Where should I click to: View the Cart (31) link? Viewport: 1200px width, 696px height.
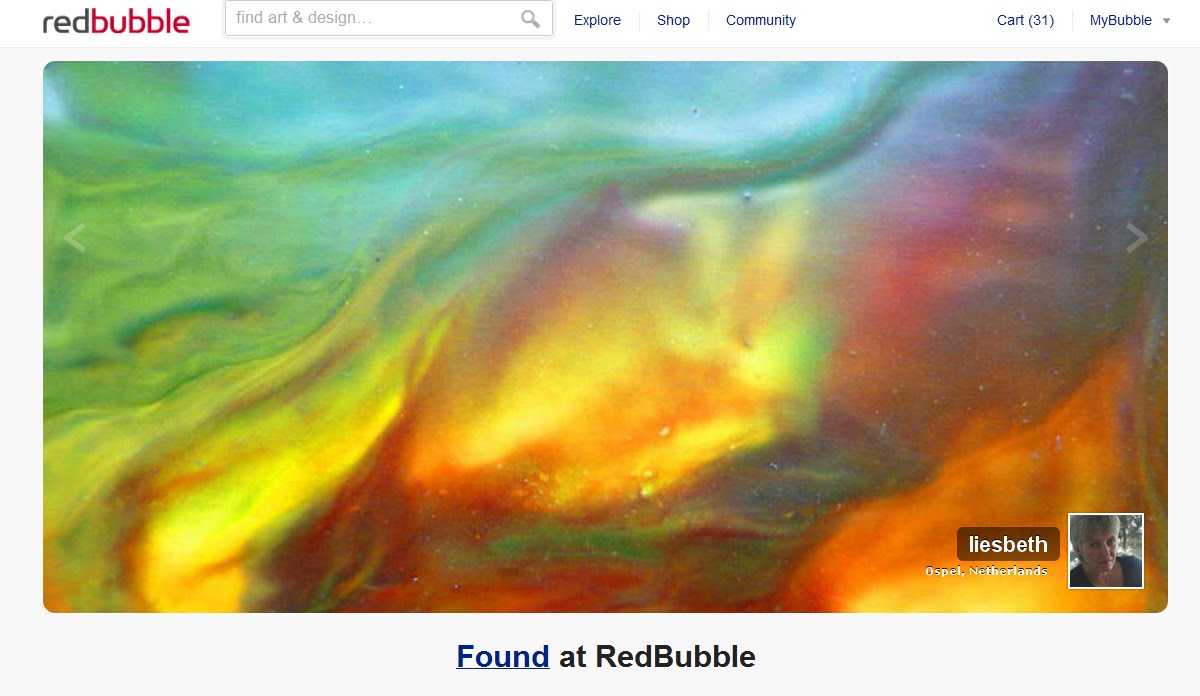point(1025,20)
